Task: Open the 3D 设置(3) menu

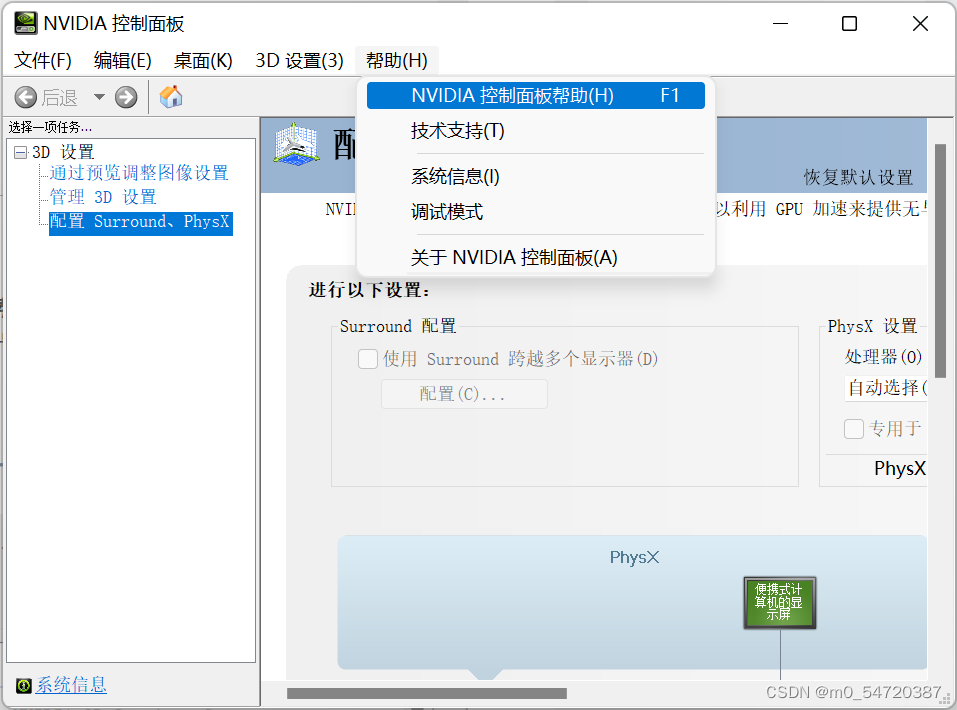Action: (300, 60)
